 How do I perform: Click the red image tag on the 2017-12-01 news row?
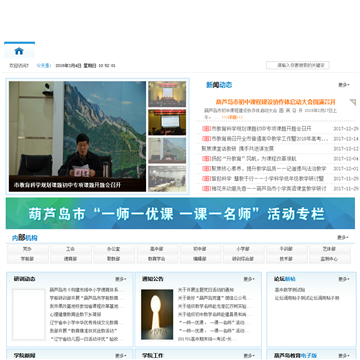pos(206,169)
